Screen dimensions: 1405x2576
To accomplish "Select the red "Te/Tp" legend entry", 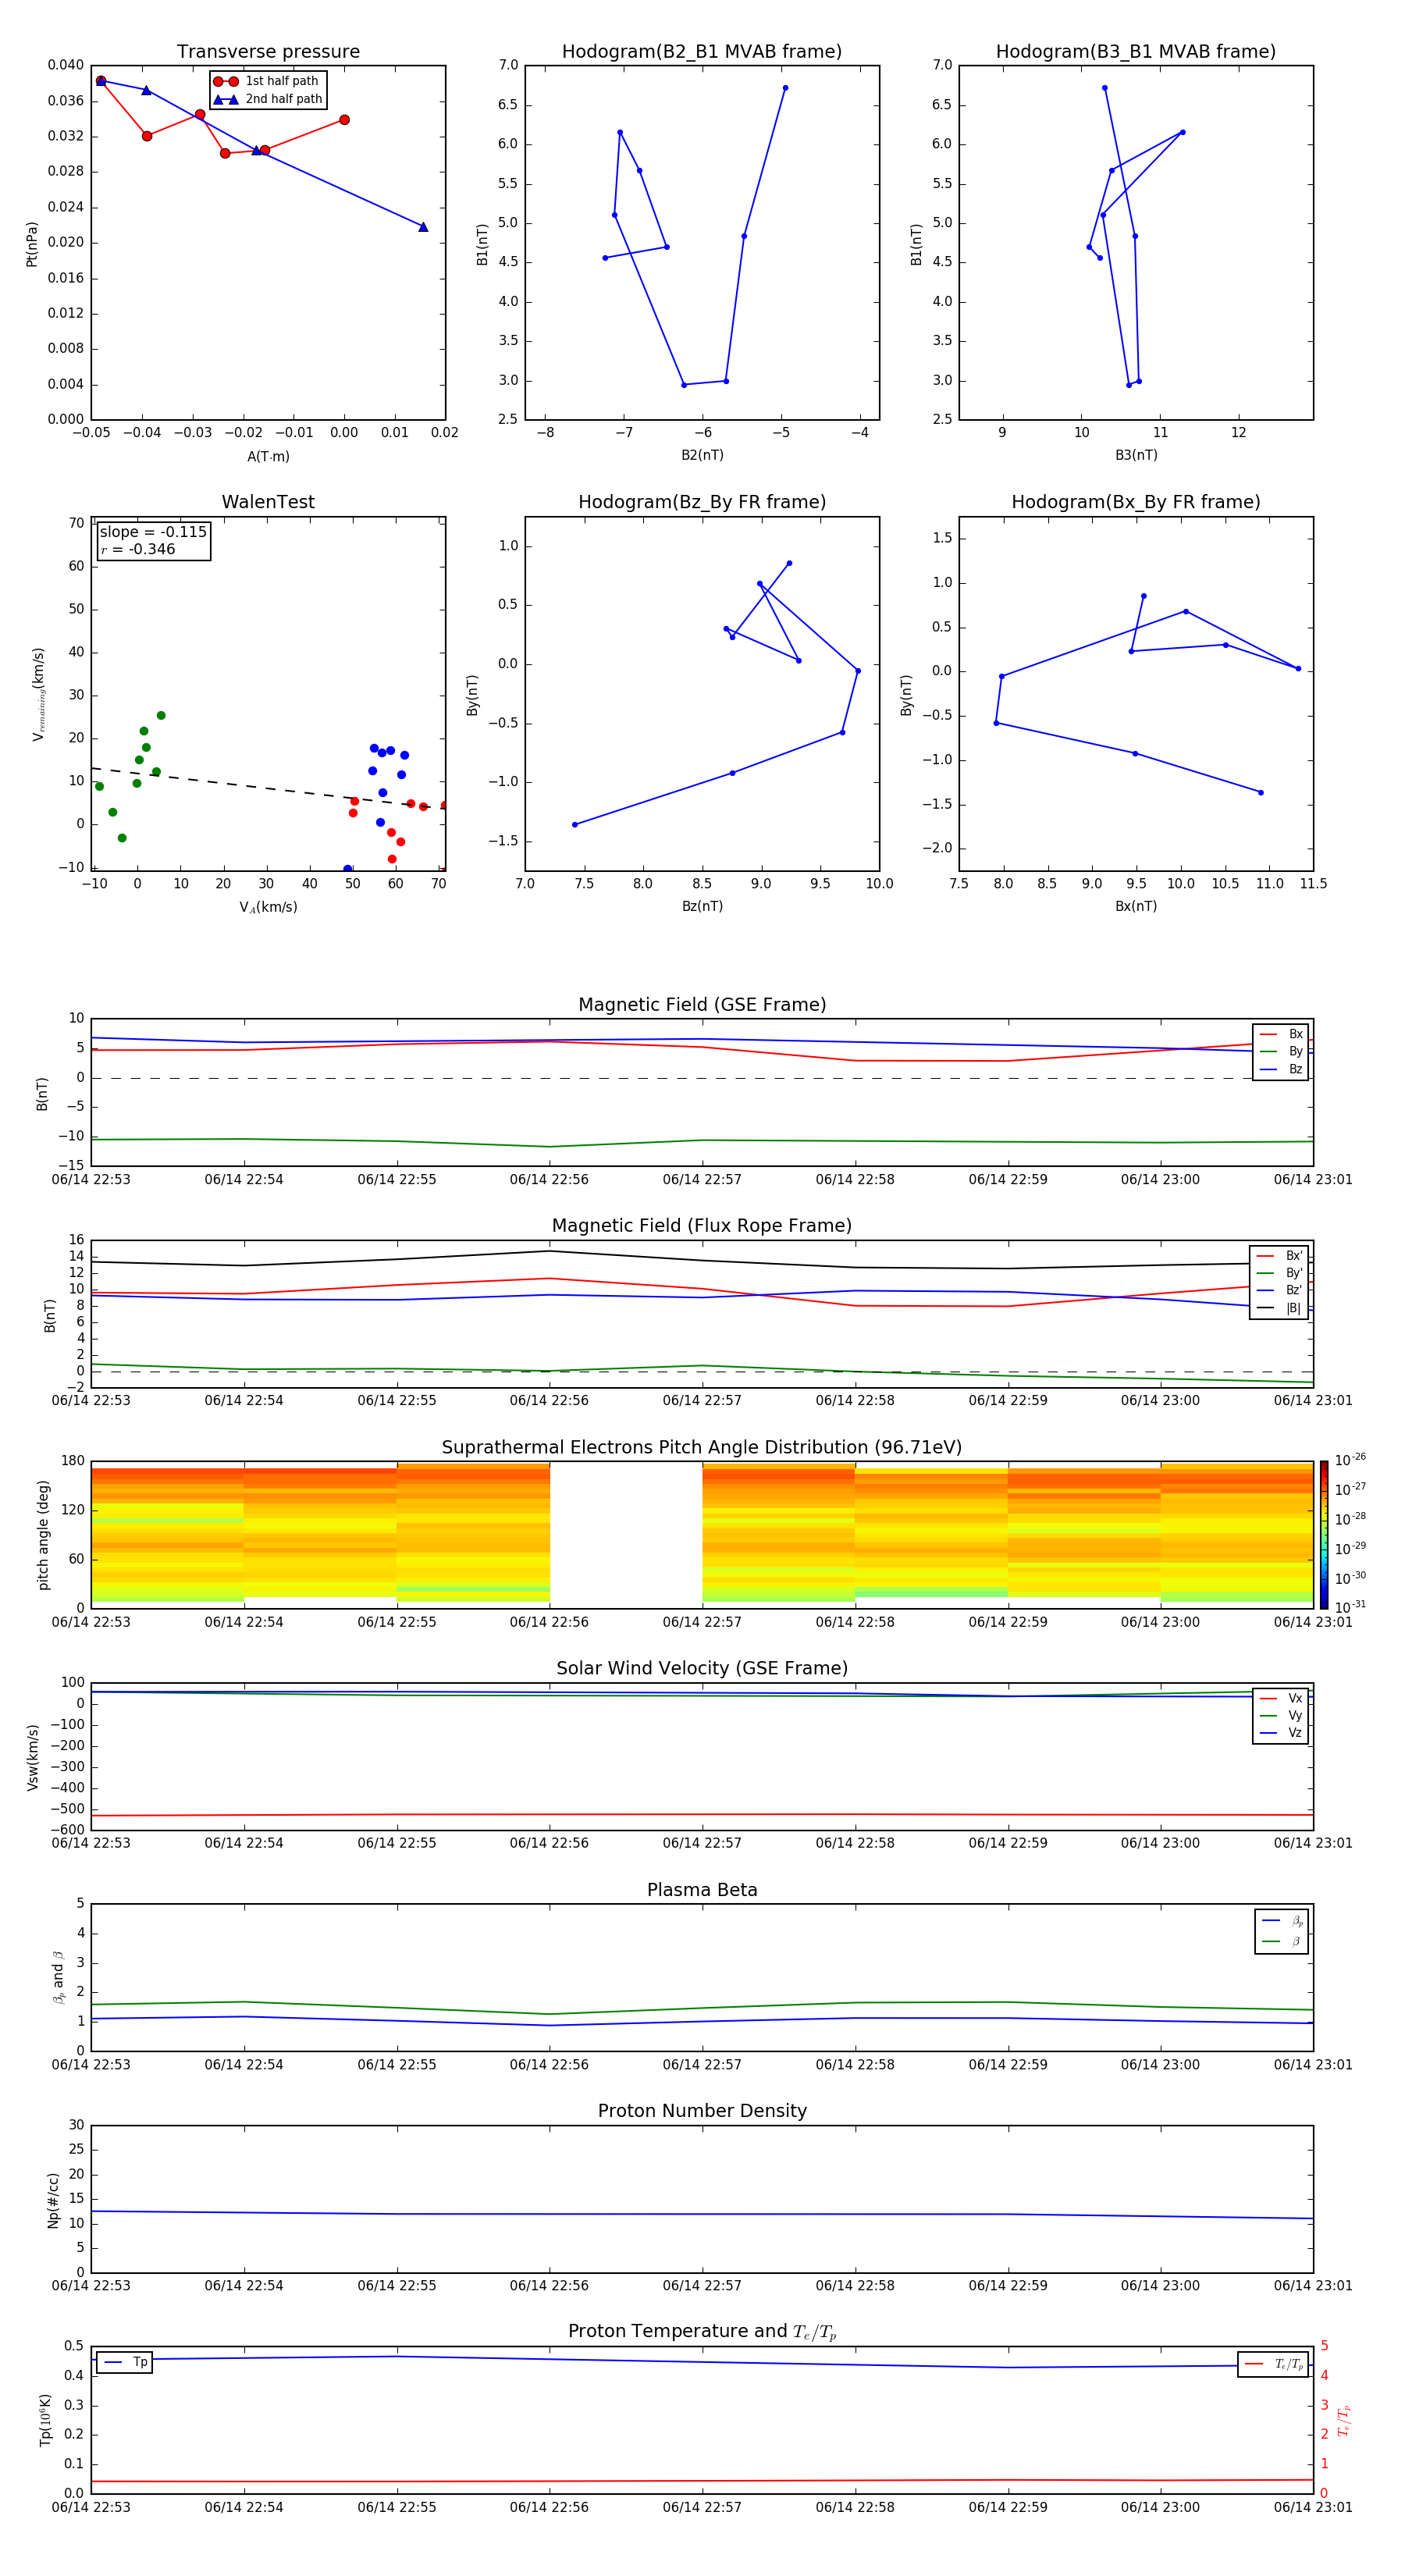I will 1273,2364.
